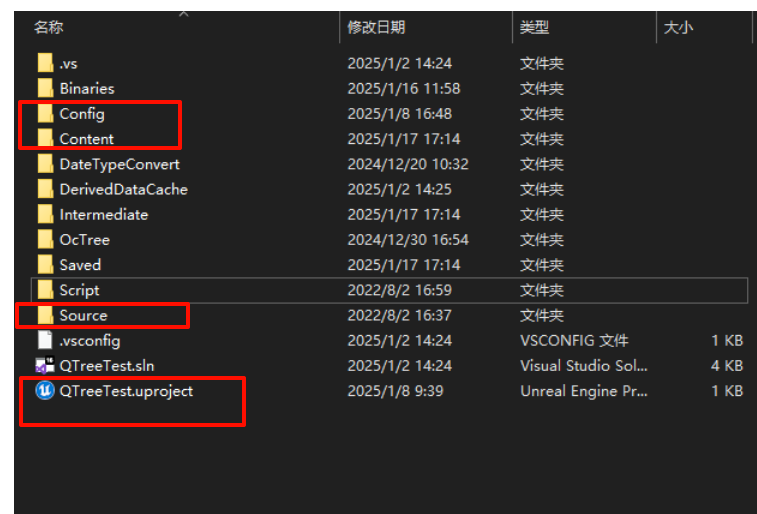Sort by the 类型 column header

[534, 28]
